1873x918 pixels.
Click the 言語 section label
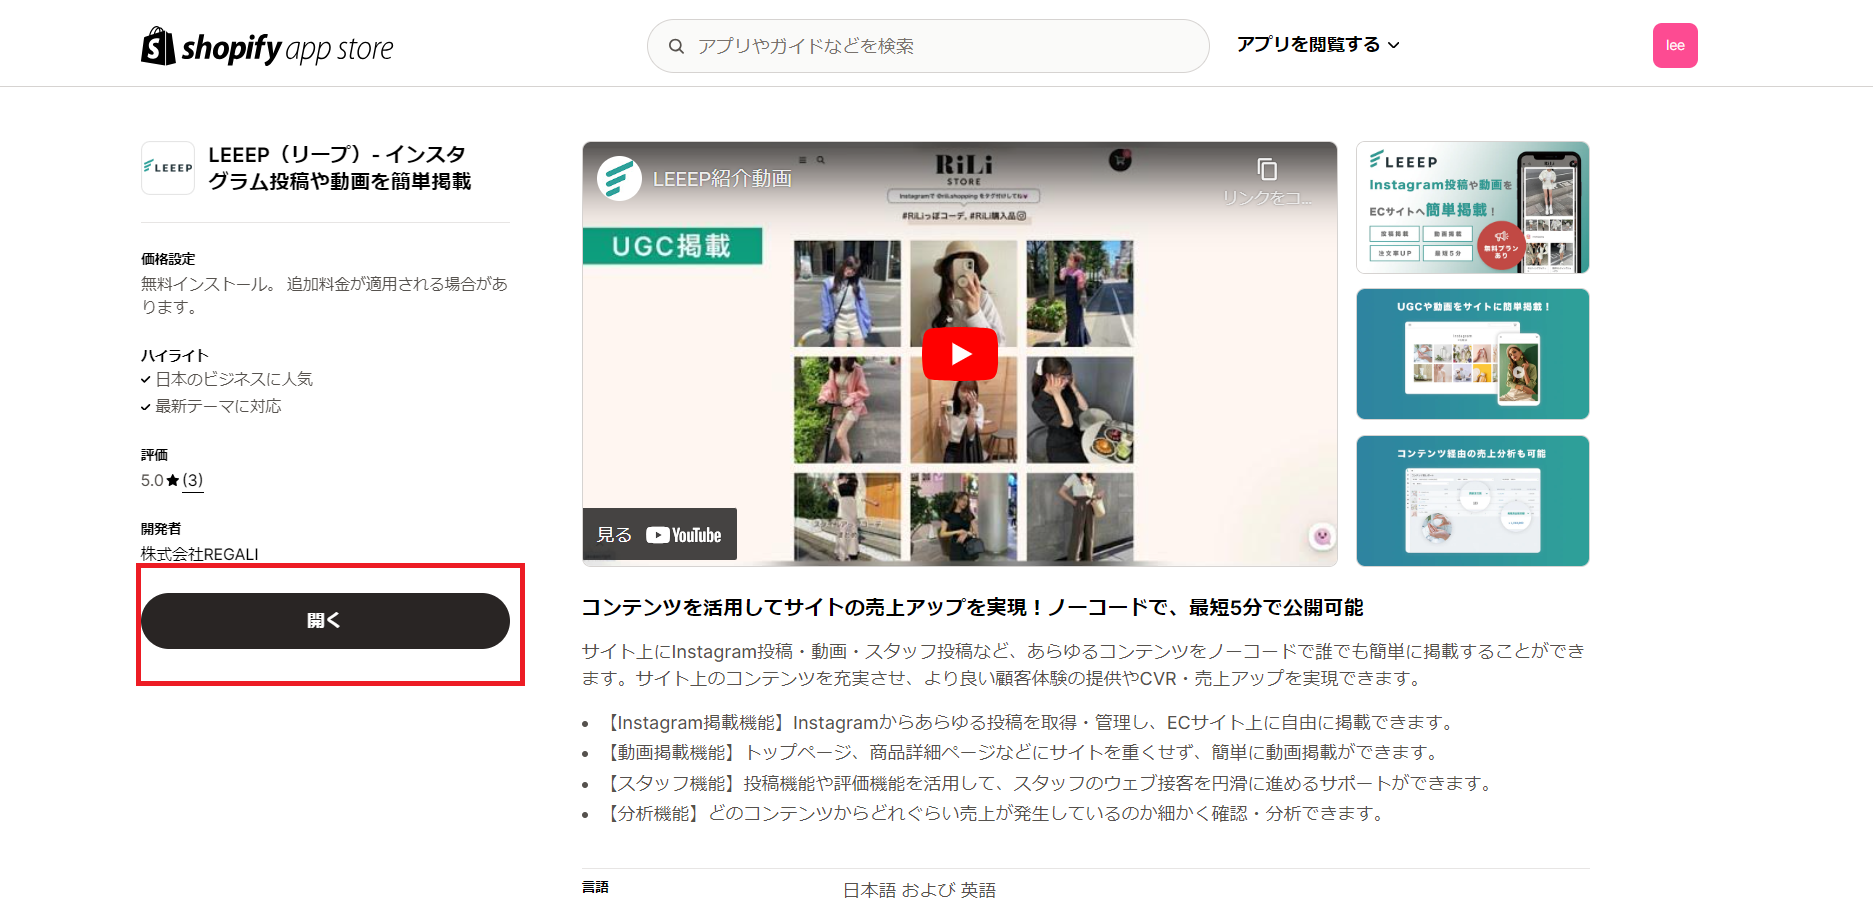[x=596, y=887]
